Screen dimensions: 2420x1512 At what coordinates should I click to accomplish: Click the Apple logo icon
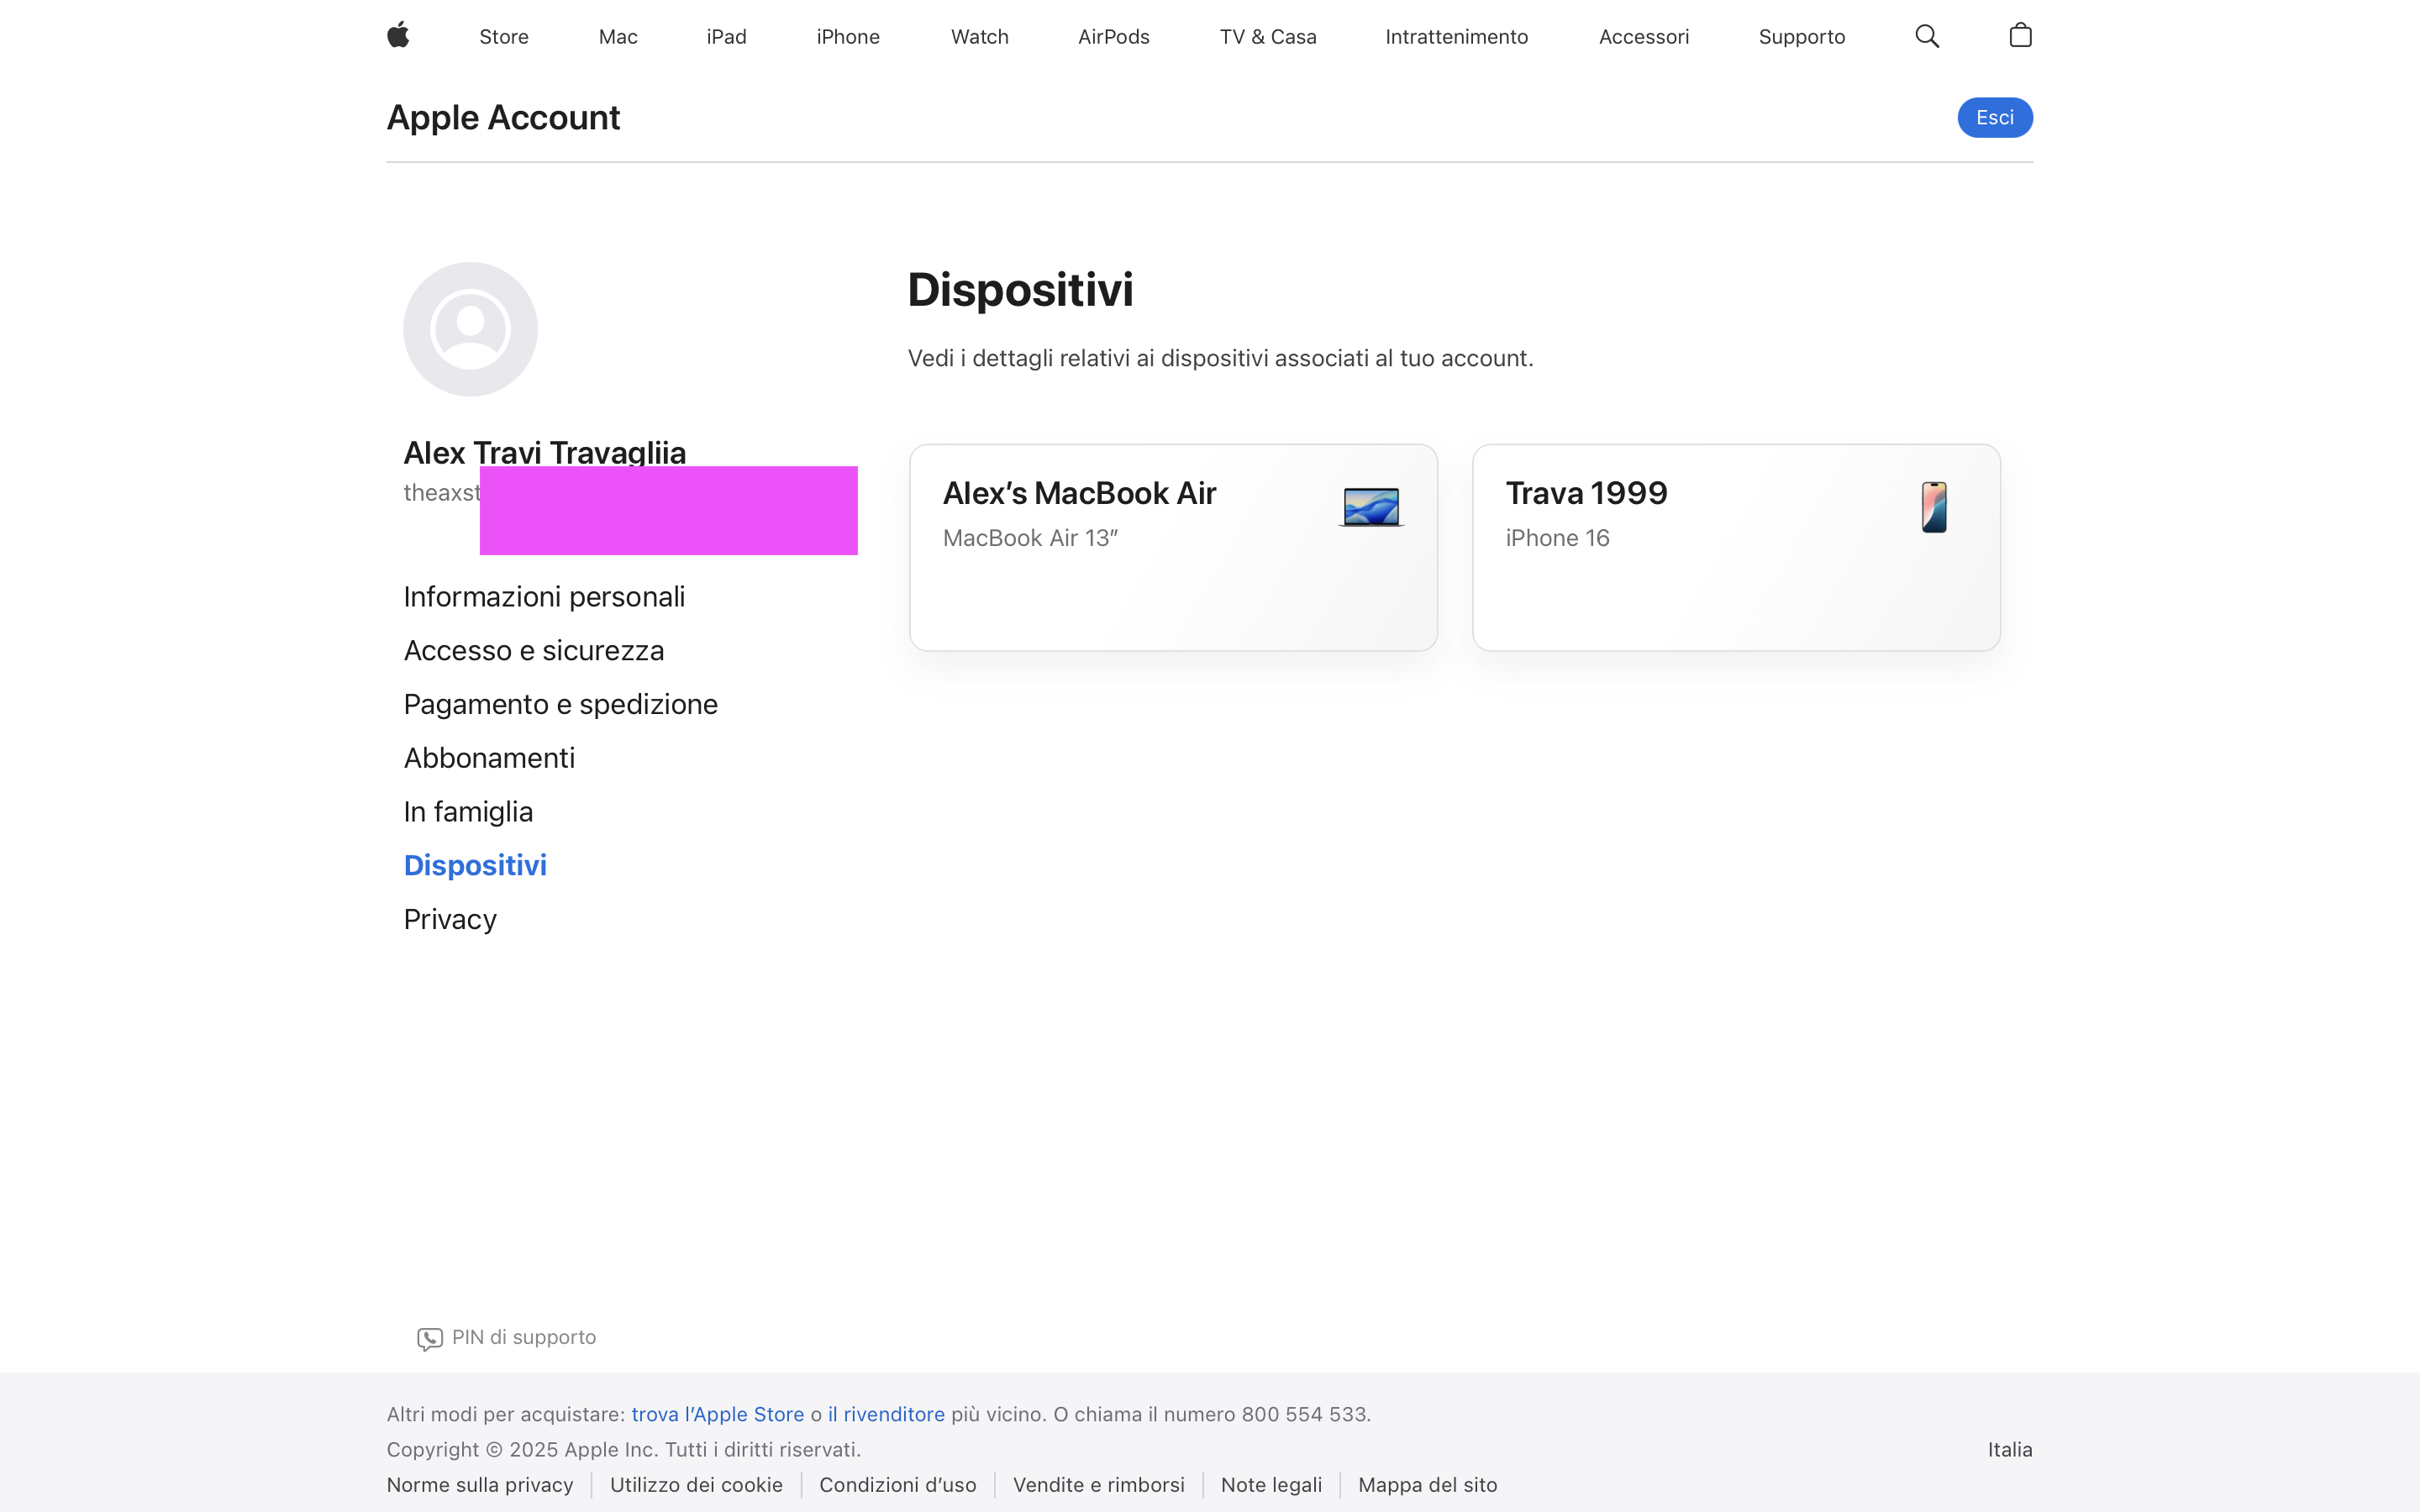[398, 36]
